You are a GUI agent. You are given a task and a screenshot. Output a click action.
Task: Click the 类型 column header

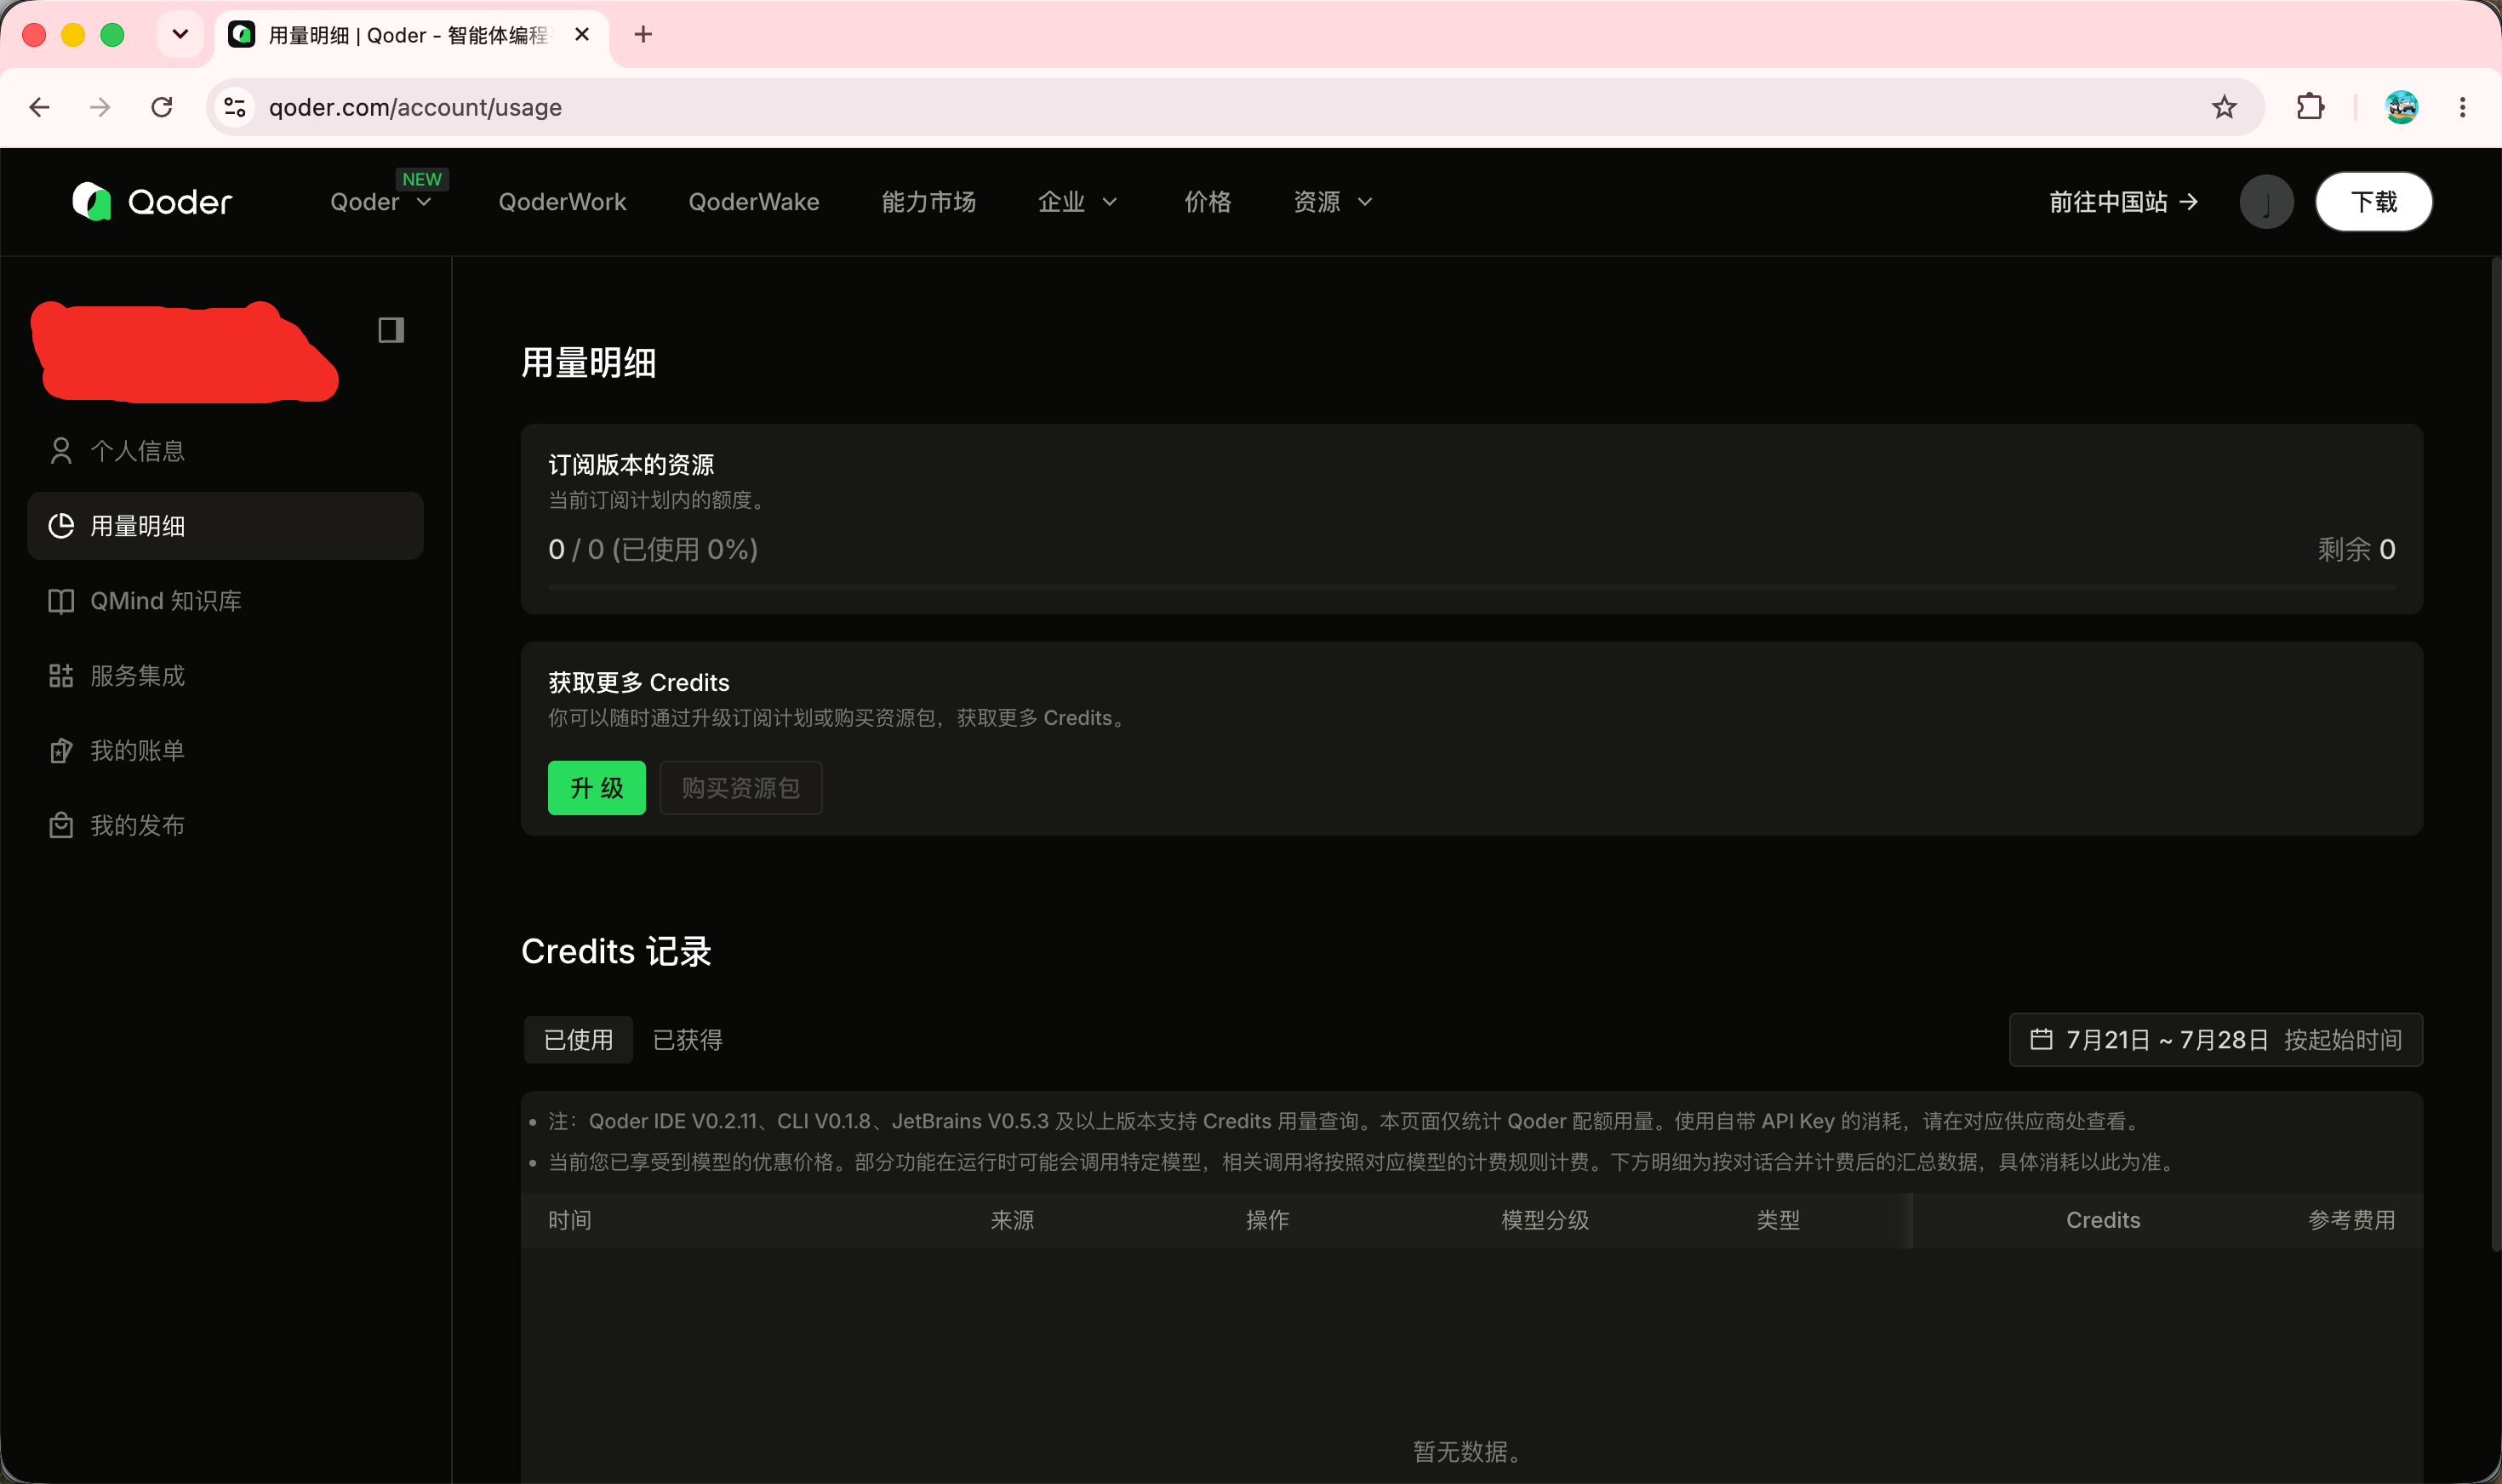pyautogui.click(x=1778, y=1220)
